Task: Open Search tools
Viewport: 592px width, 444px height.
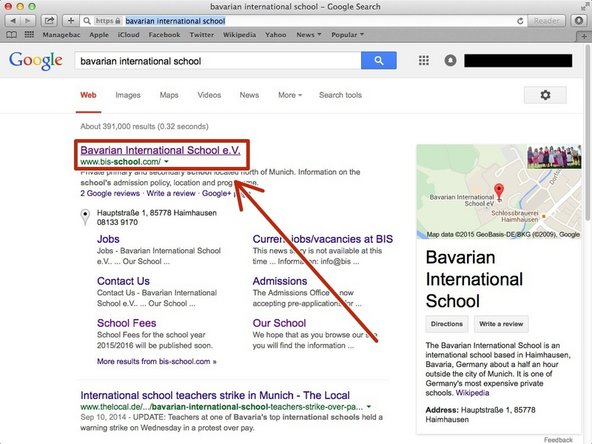Action: [x=340, y=95]
